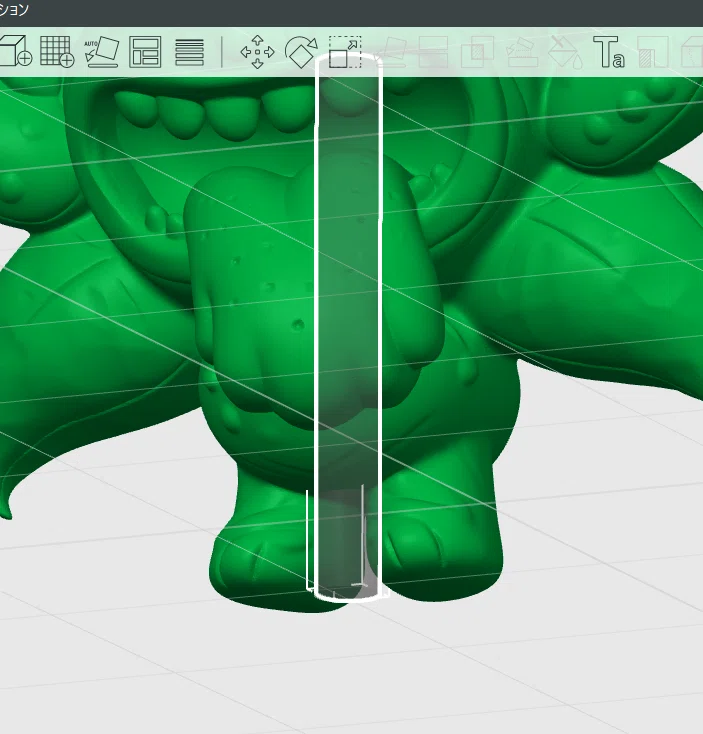Select the Color painting tool
The height and width of the screenshot is (734, 703).
click(653, 51)
